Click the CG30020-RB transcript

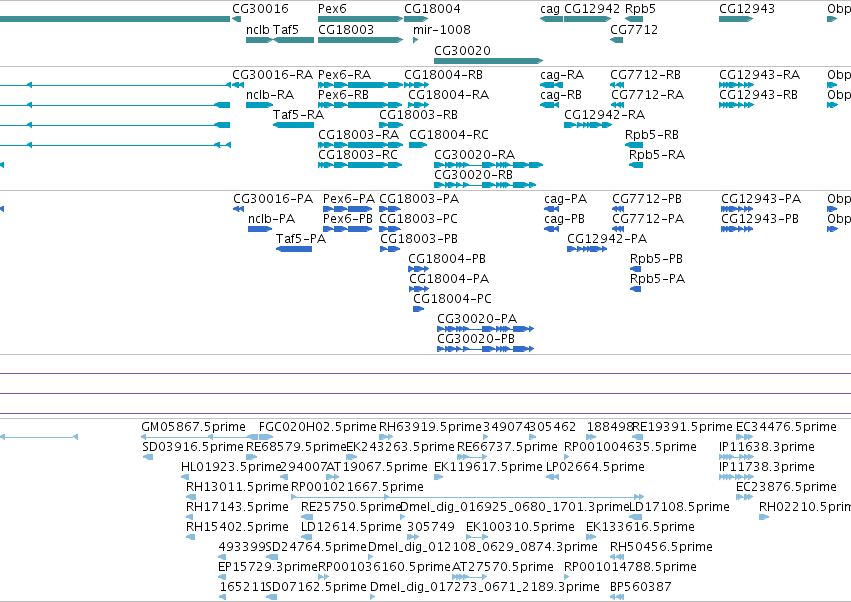tap(485, 185)
